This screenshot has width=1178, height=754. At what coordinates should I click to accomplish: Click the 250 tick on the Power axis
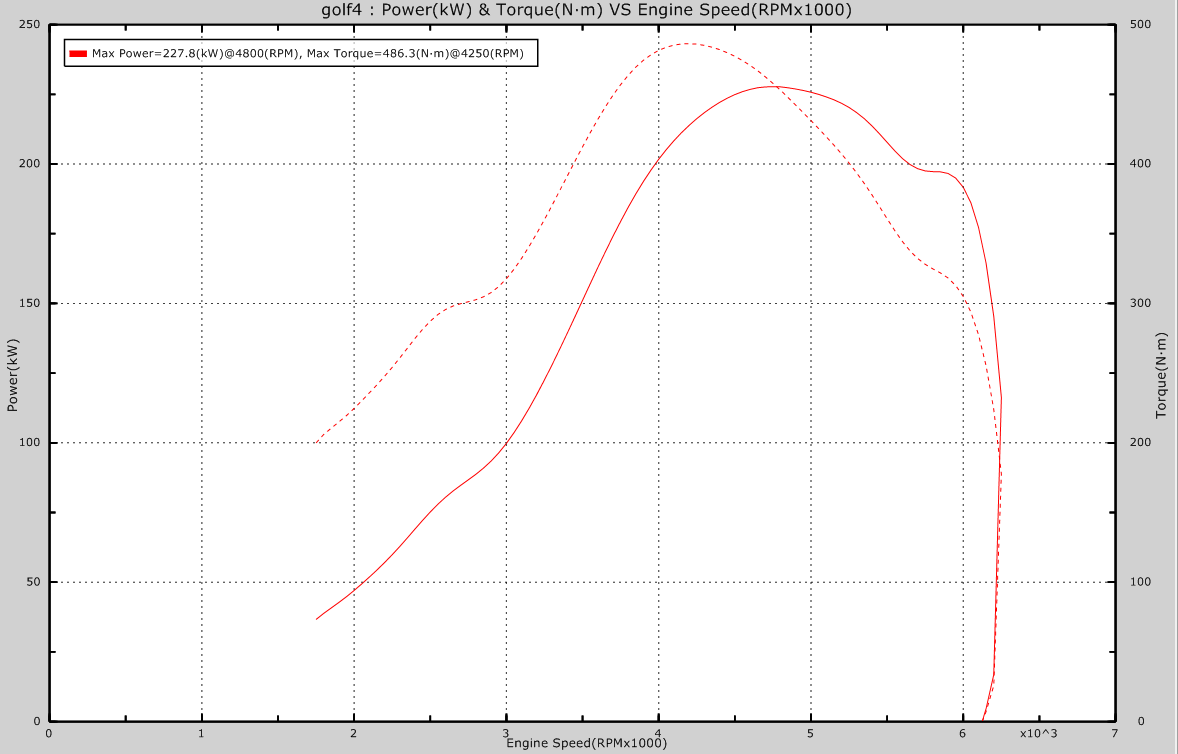tap(30, 25)
